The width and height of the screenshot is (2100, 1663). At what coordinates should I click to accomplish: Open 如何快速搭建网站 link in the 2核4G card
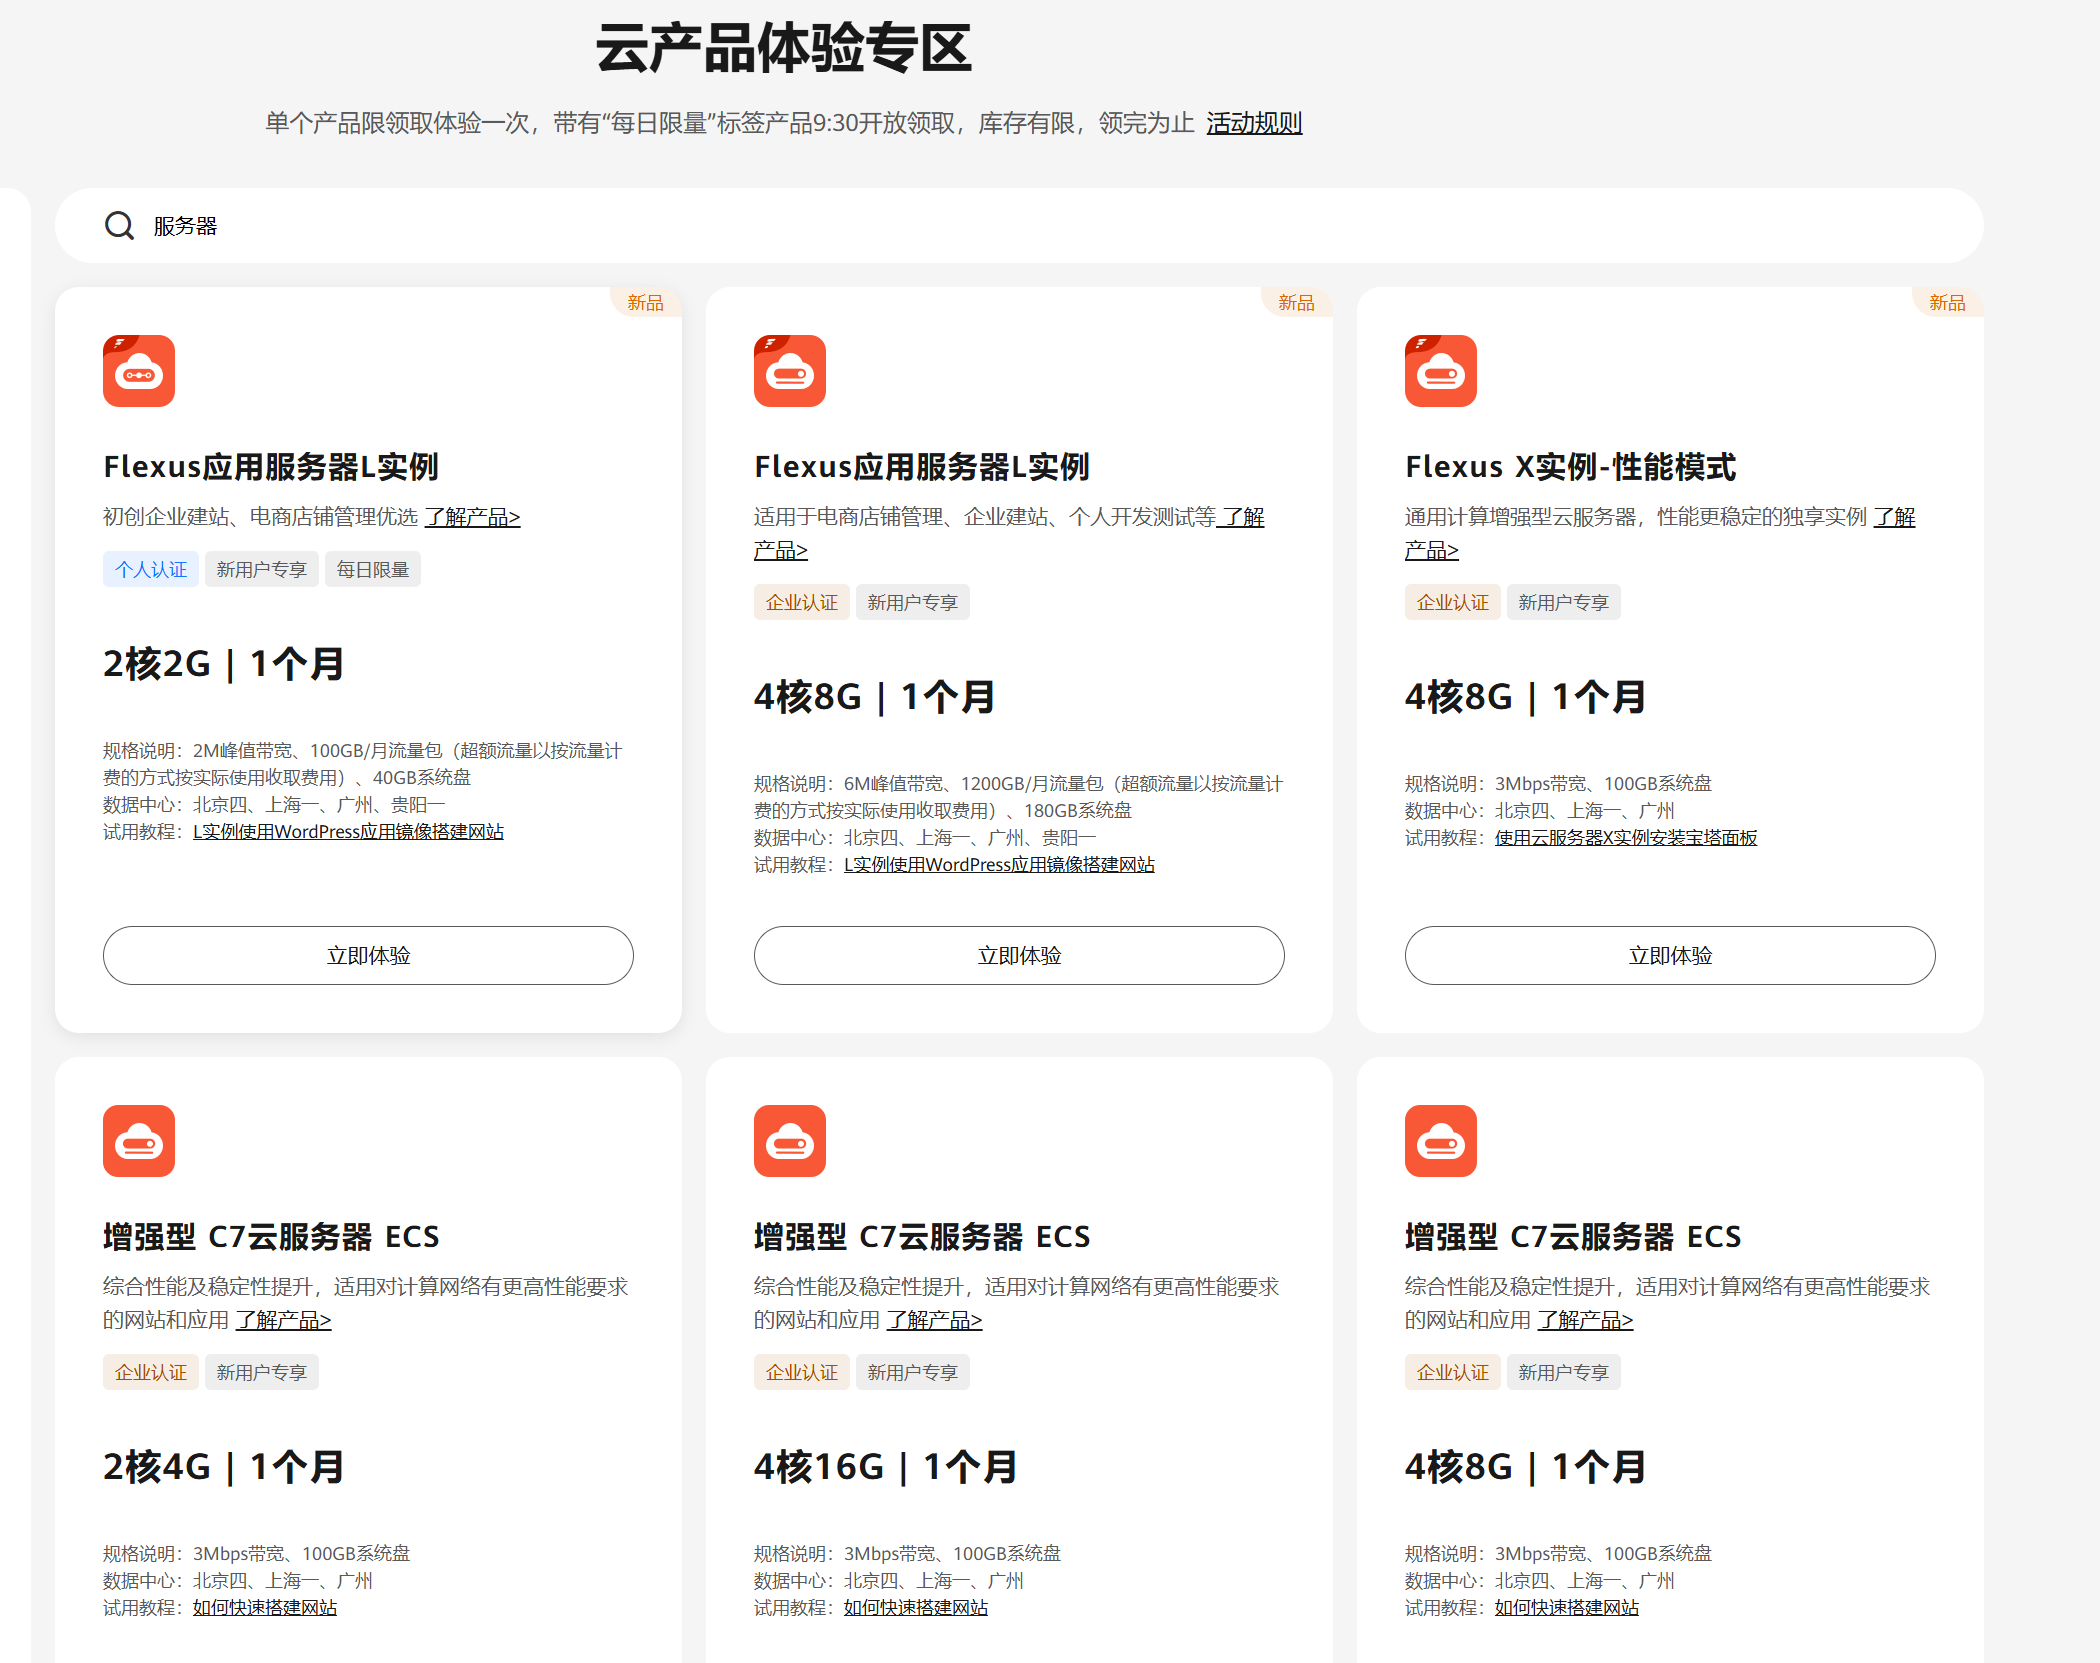(x=265, y=1608)
